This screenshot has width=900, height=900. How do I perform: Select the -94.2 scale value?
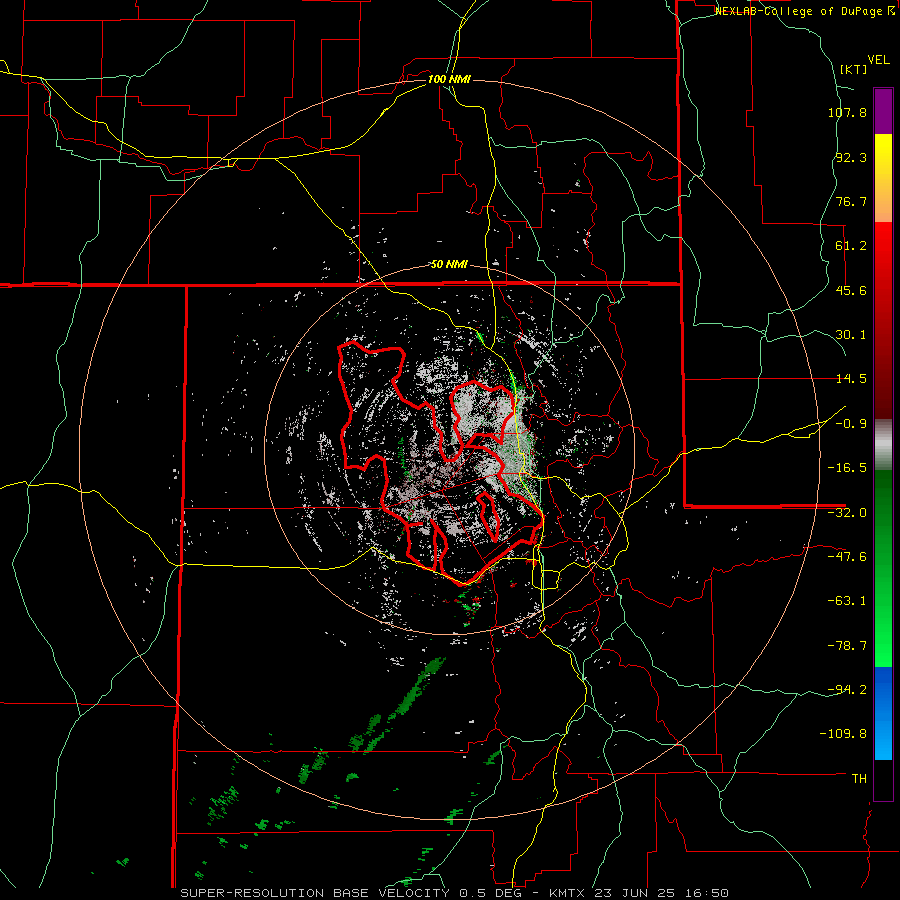pos(847,690)
